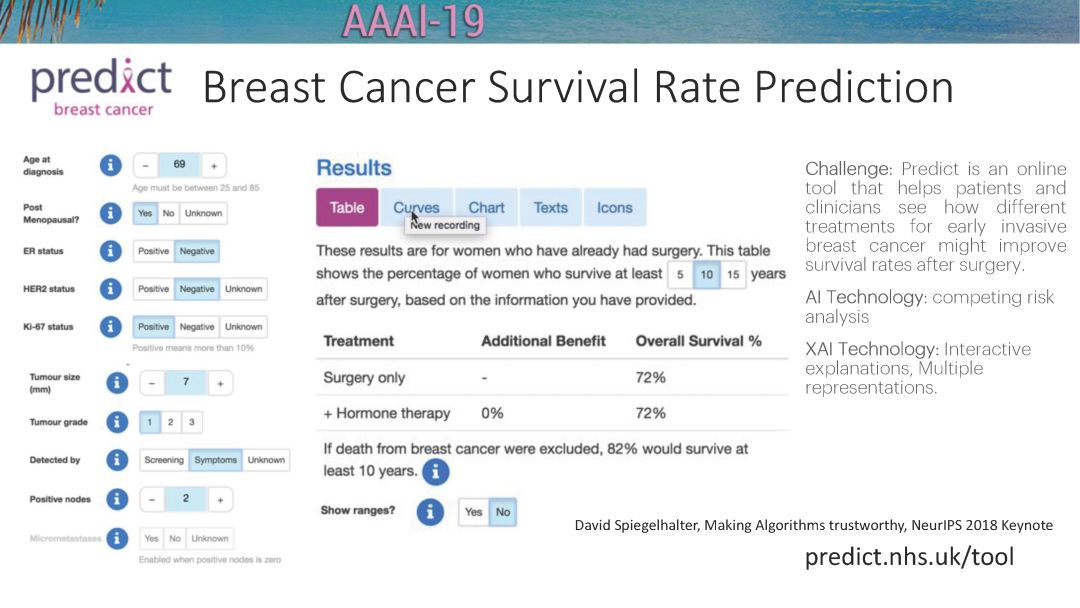The image size is (1080, 608).
Task: Select Screening under Detected by
Action: [164, 460]
